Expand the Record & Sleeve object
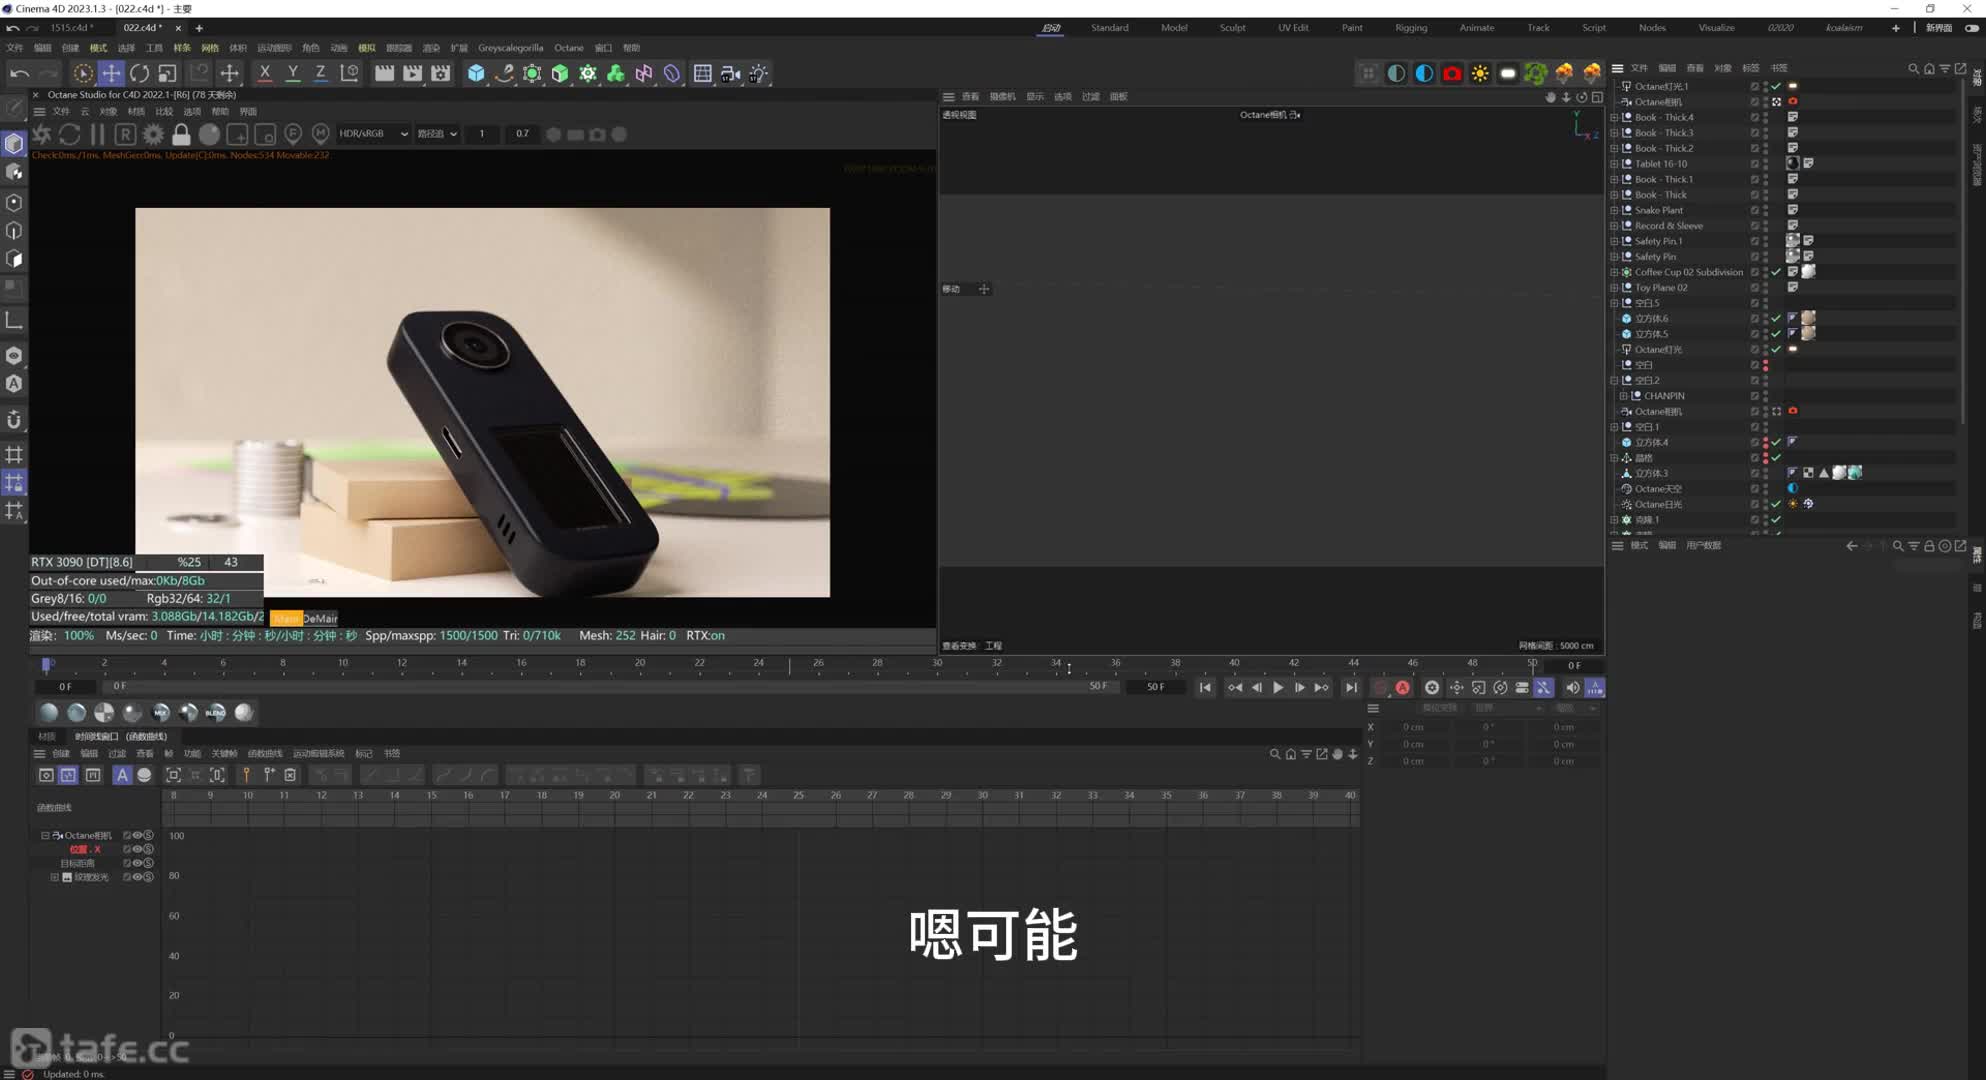Viewport: 1986px width, 1080px height. [x=1614, y=226]
